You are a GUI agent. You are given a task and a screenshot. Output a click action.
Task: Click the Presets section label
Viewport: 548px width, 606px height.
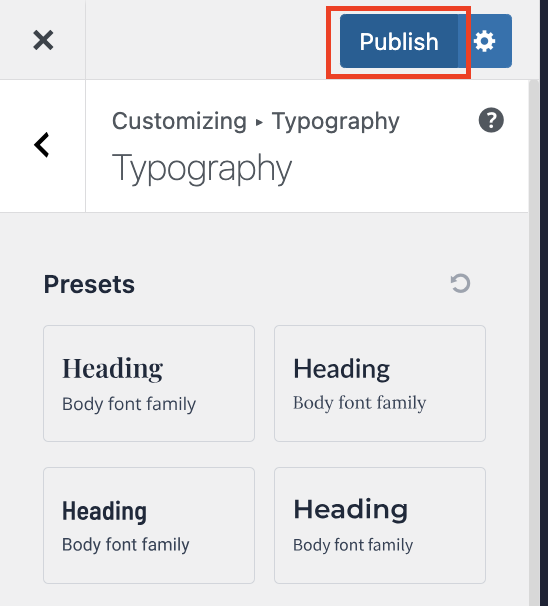pos(89,284)
